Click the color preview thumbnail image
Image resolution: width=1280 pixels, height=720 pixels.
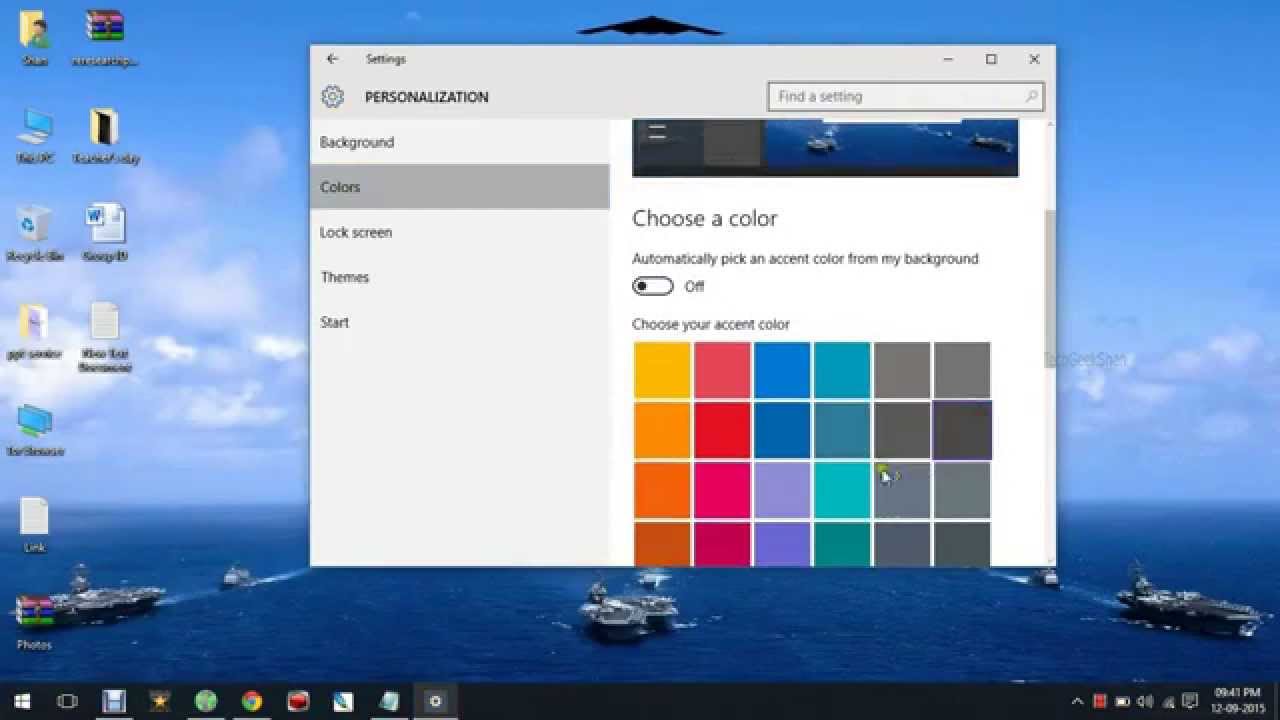[825, 148]
